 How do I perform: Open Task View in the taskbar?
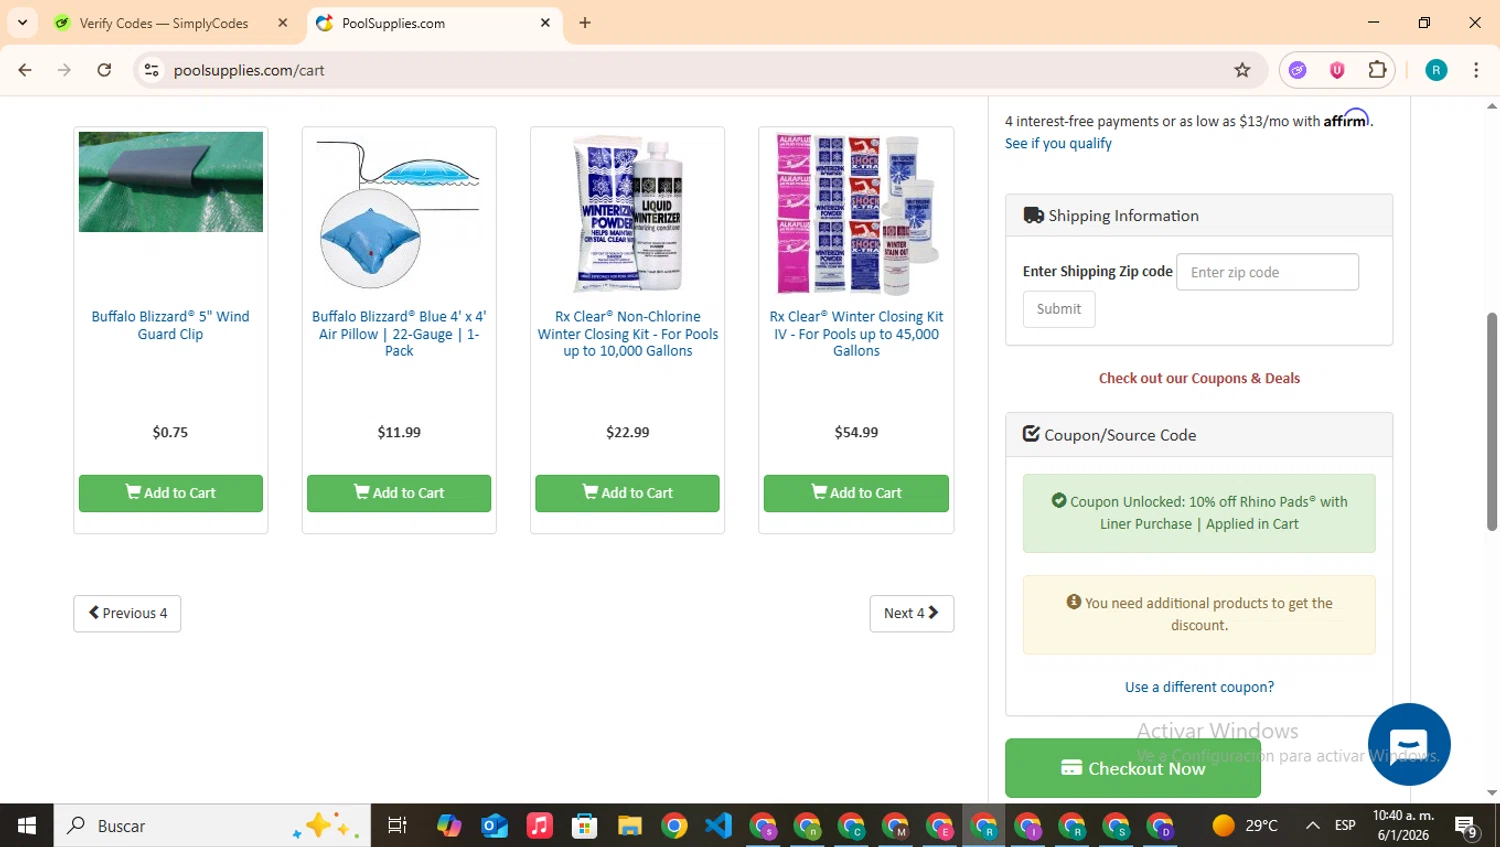(x=397, y=826)
